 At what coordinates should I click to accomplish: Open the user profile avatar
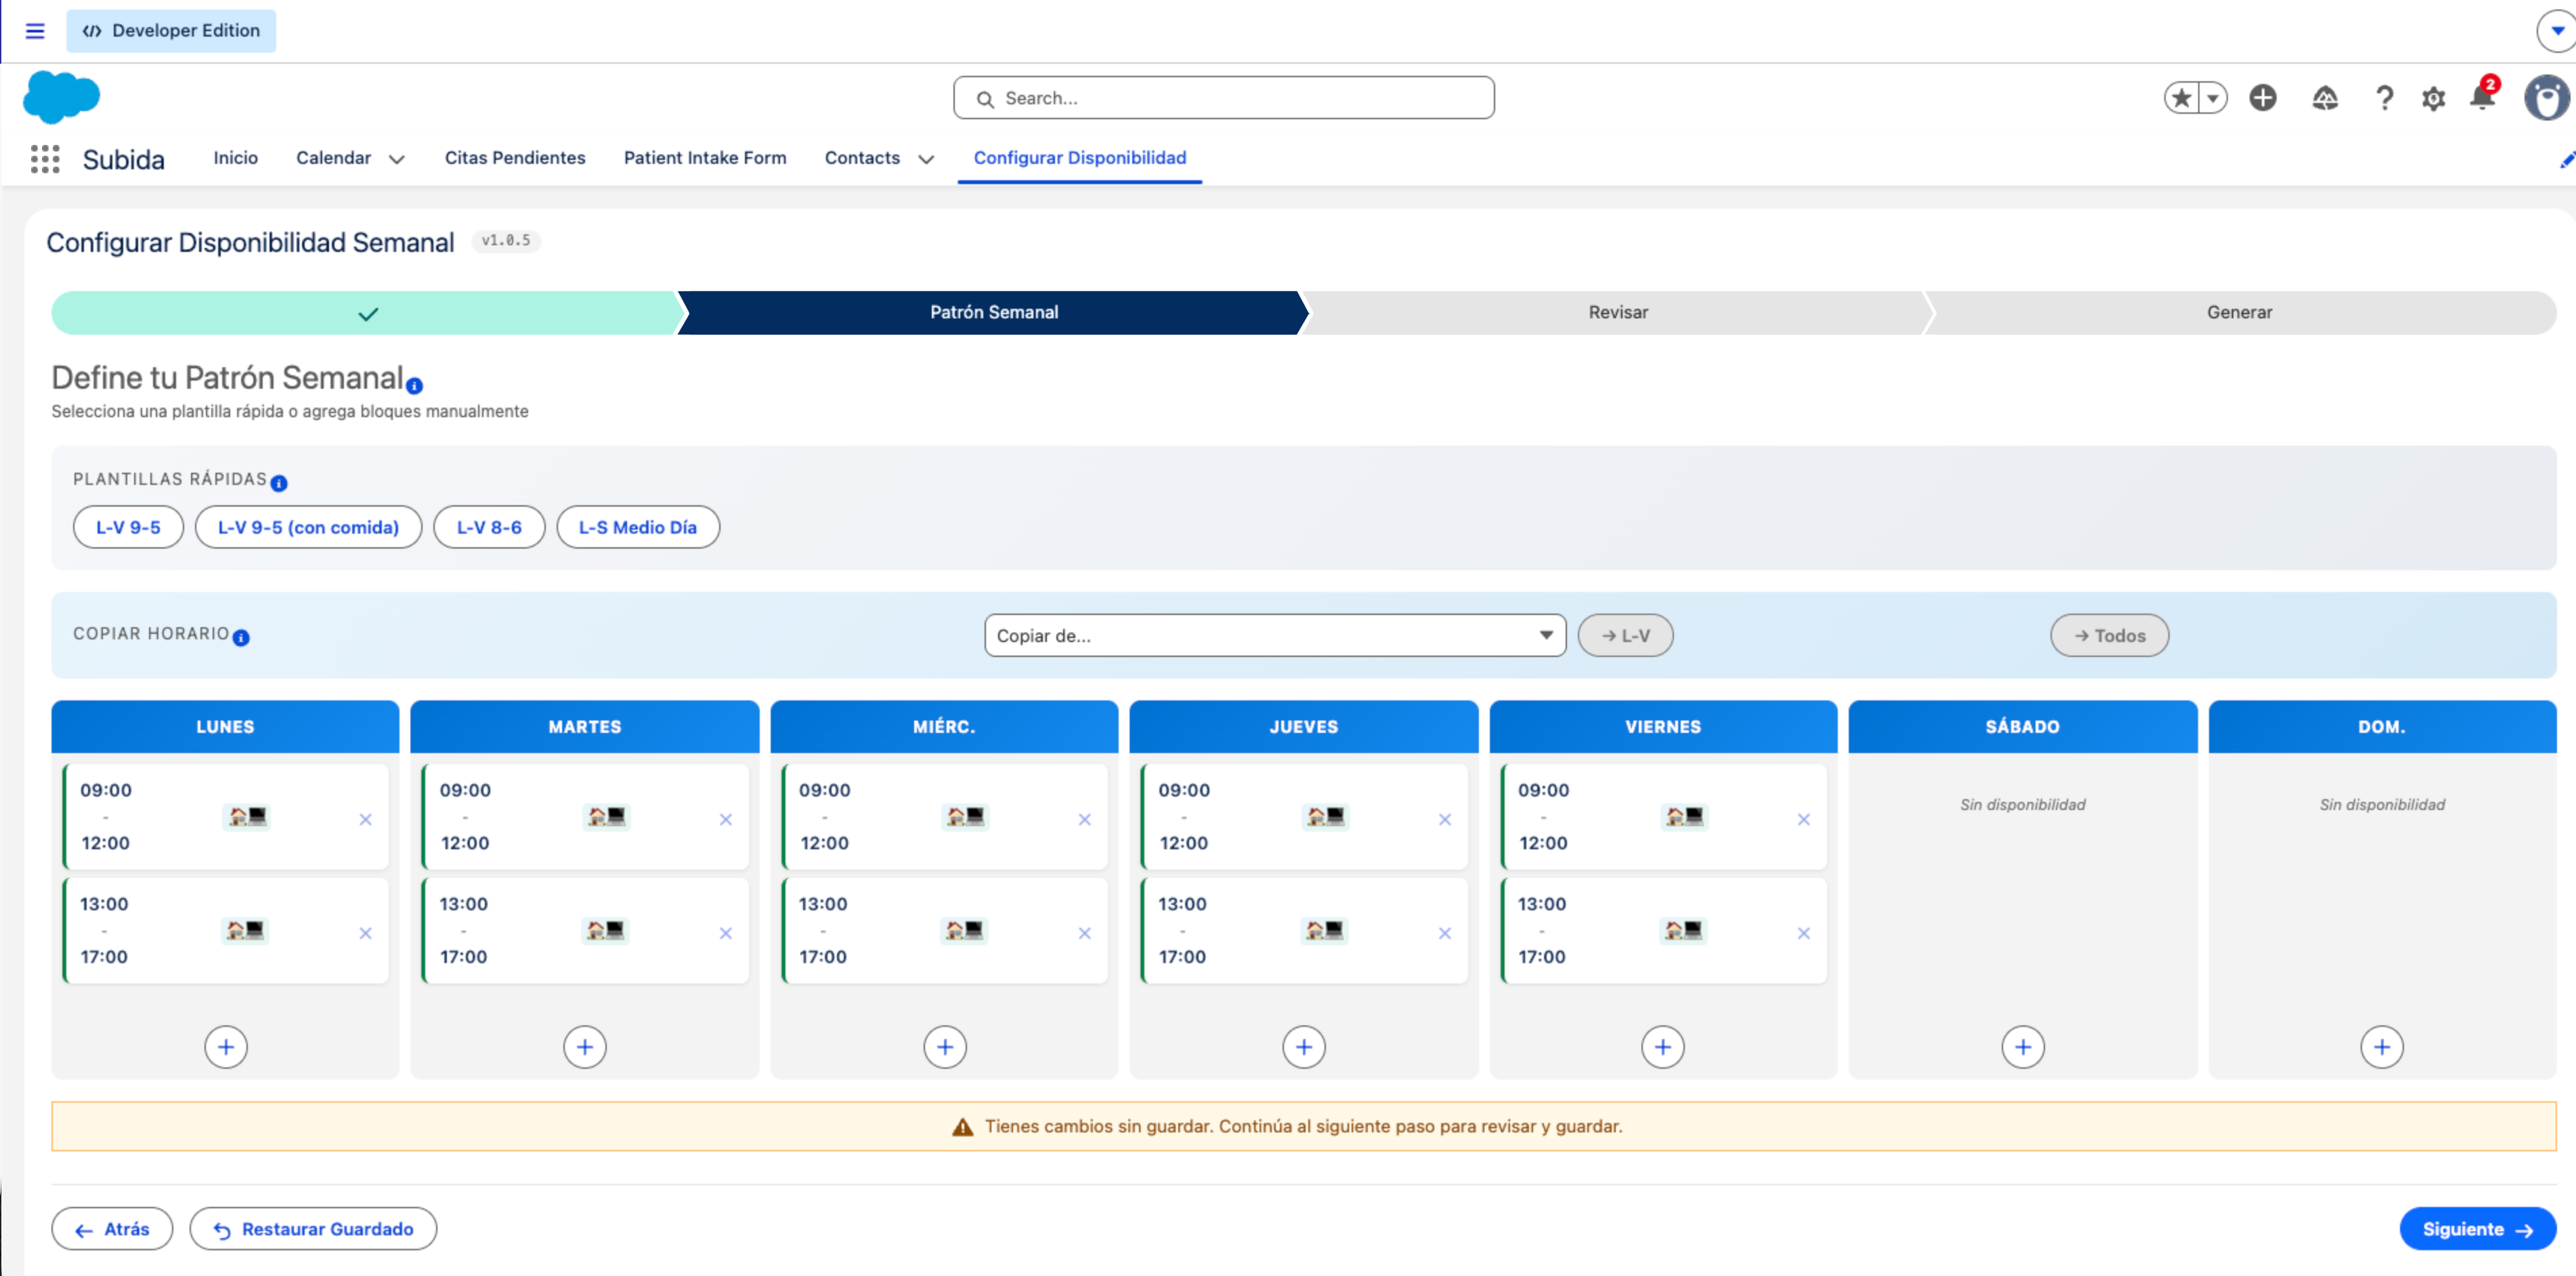(x=2546, y=98)
